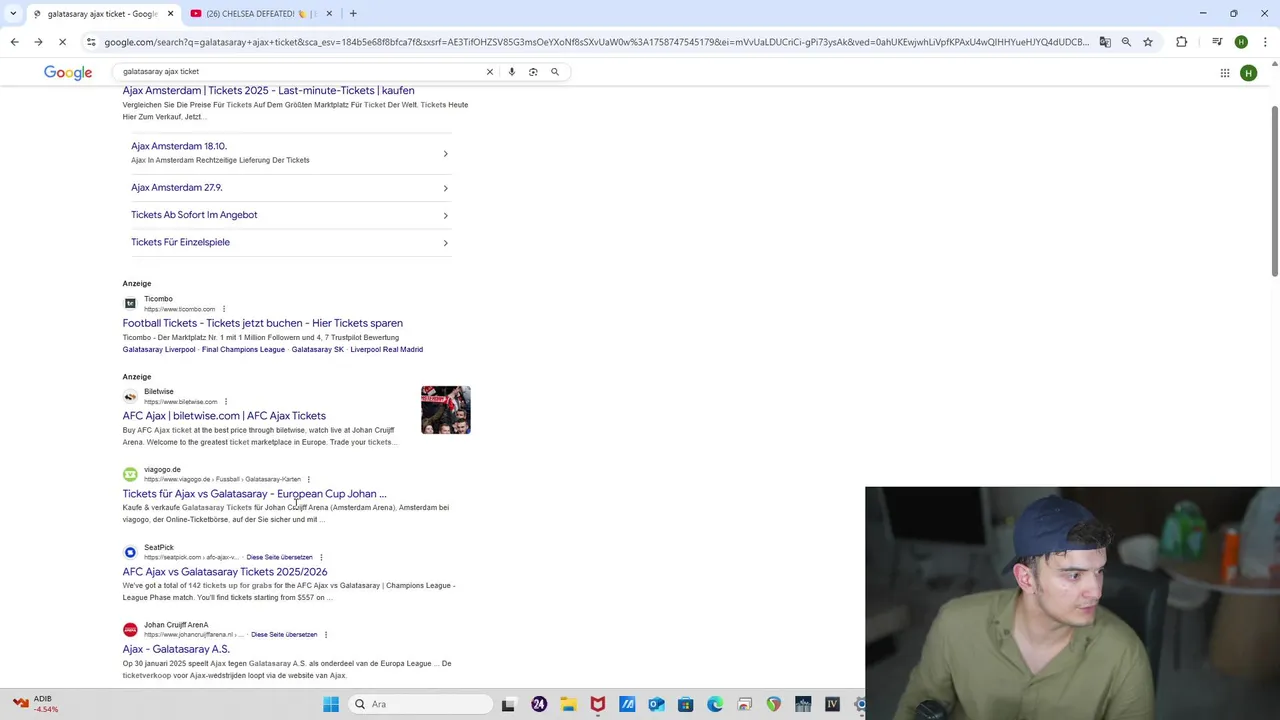
Task: Open AFC Ajax vs Galatasaray Tickets 2025/2026
Action: [225, 572]
